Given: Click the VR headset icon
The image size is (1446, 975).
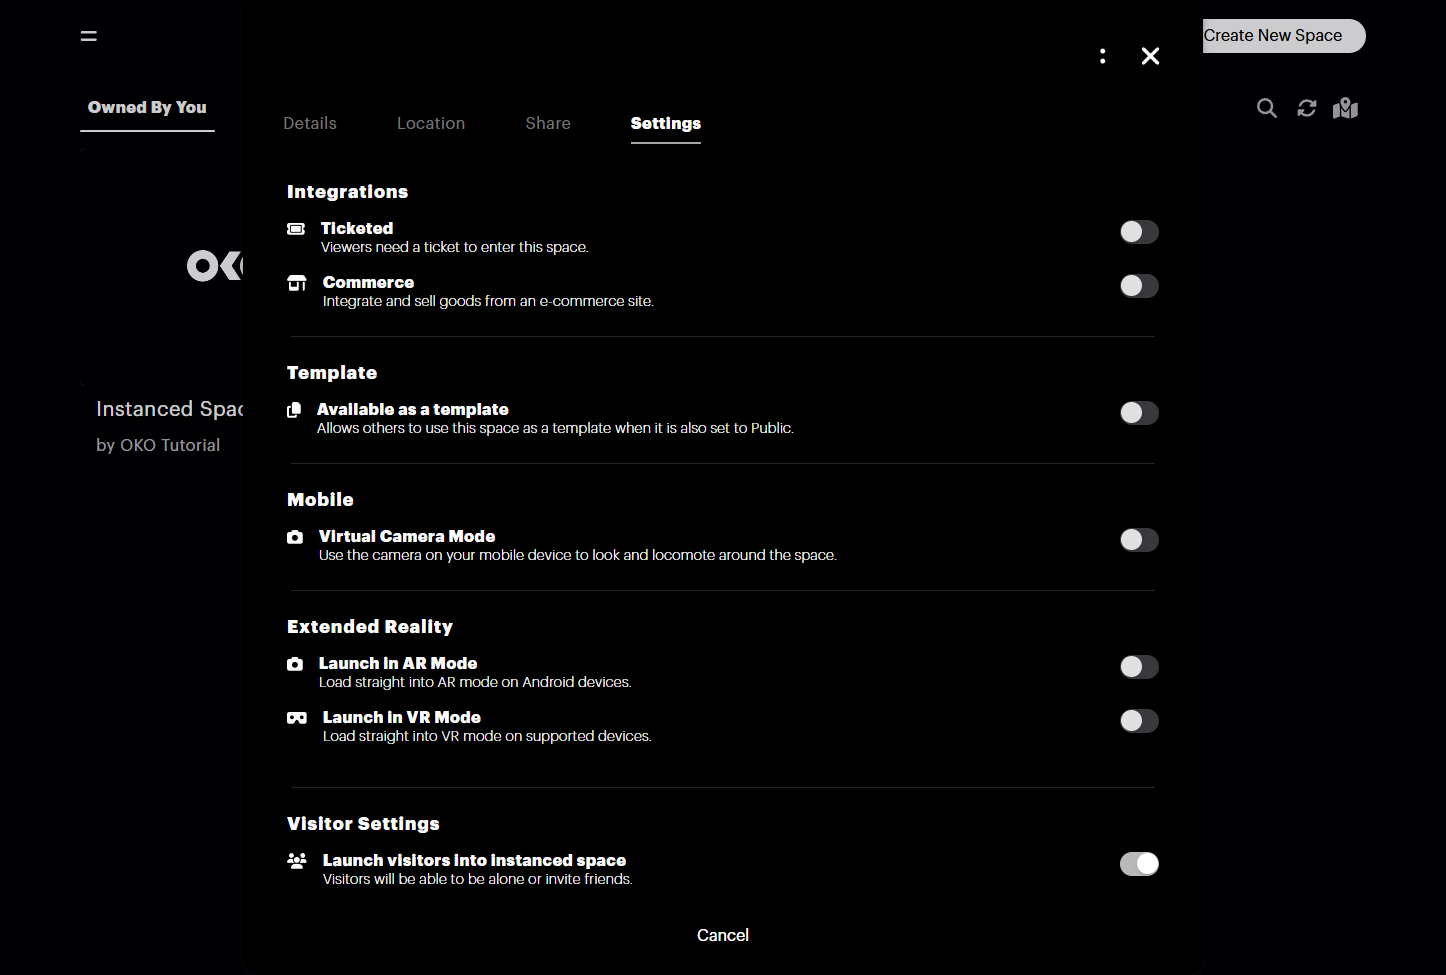Looking at the screenshot, I should point(297,718).
